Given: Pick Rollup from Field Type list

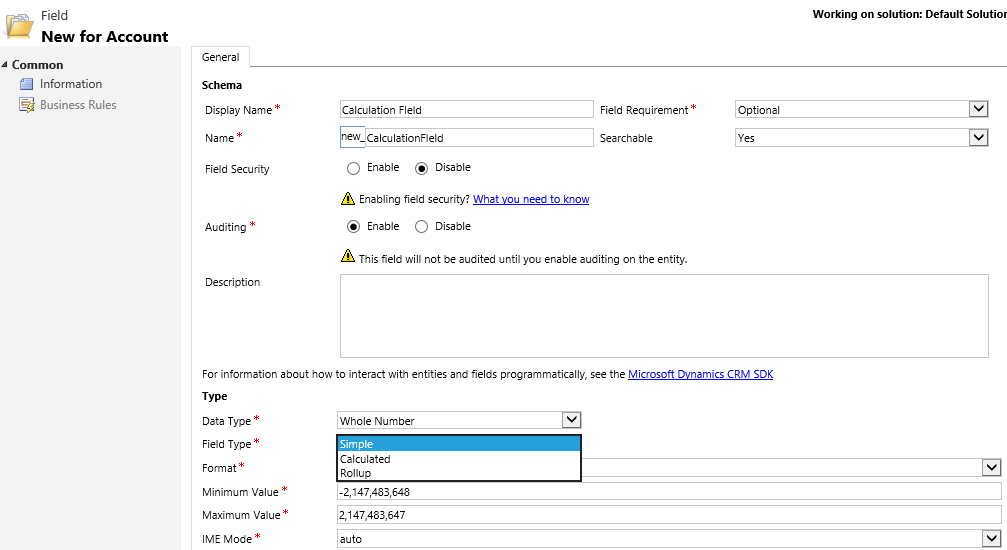Looking at the screenshot, I should (x=459, y=473).
